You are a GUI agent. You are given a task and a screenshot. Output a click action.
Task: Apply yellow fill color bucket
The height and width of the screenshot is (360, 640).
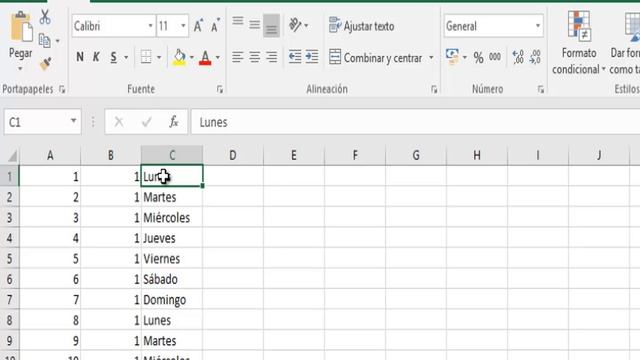pyautogui.click(x=179, y=58)
